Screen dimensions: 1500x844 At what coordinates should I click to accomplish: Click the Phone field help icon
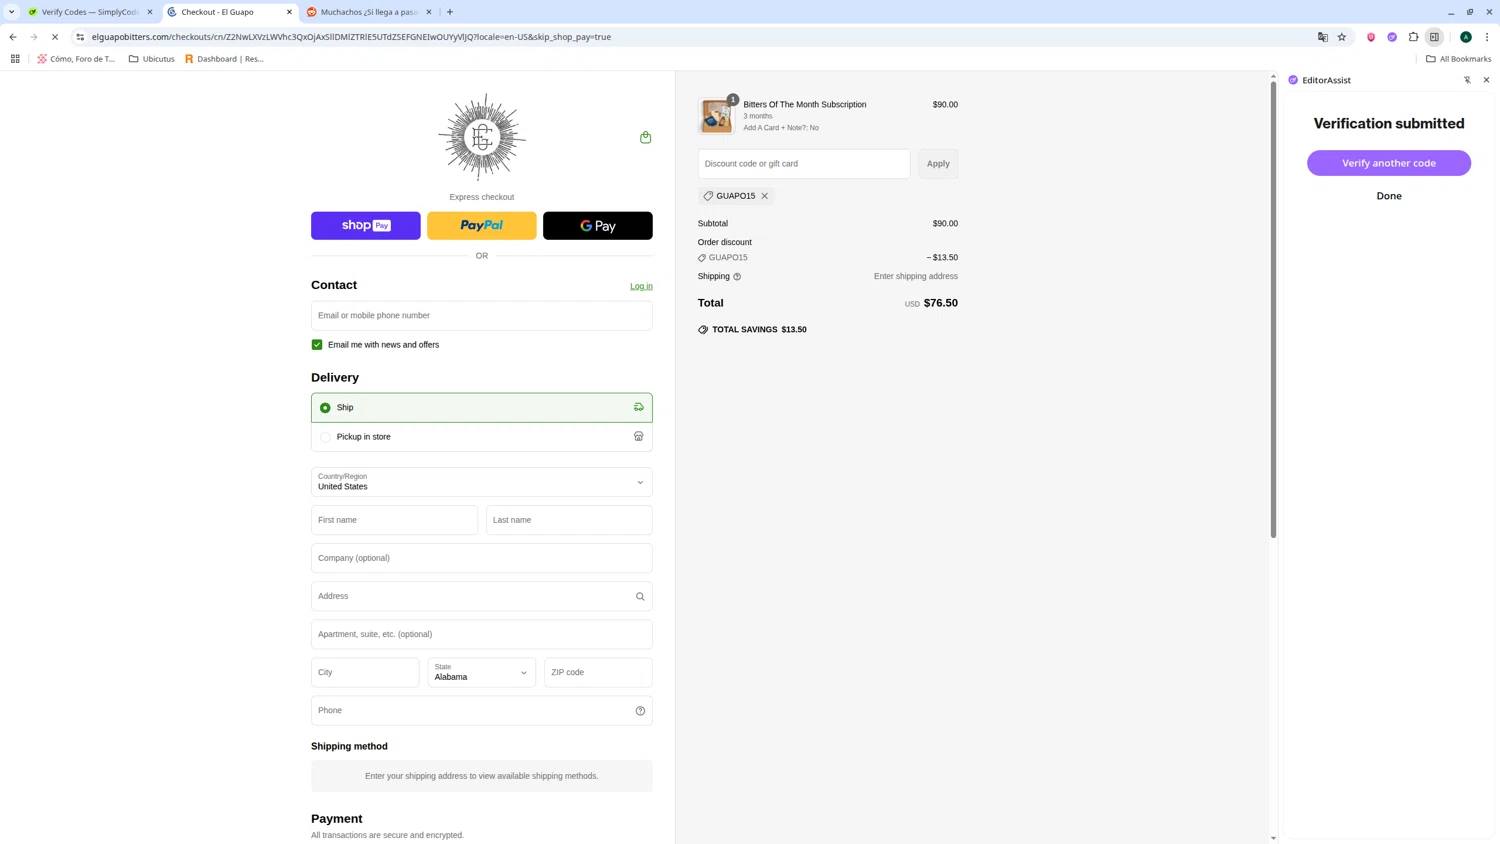pyautogui.click(x=640, y=711)
